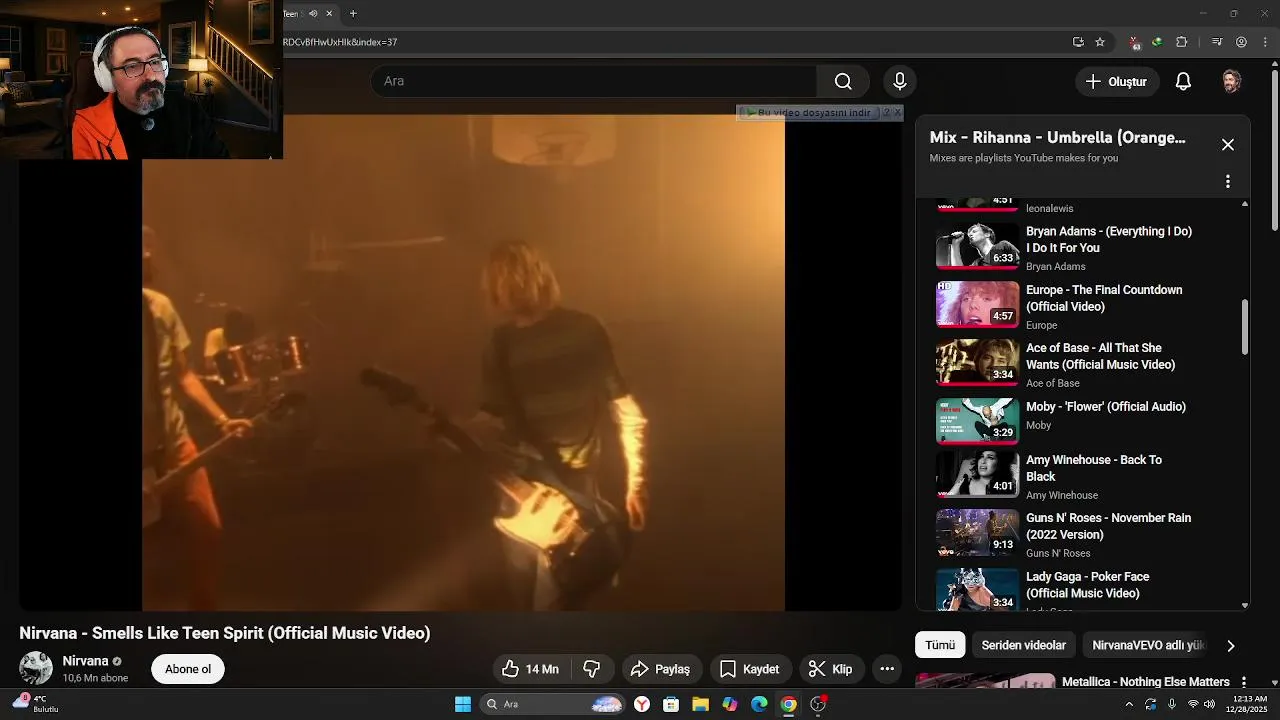1280x720 pixels.
Task: Open more actions ellipsis under the video
Action: click(x=887, y=669)
